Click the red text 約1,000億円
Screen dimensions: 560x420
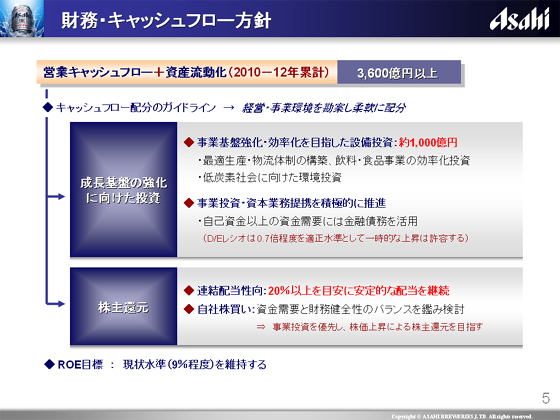pos(428,142)
